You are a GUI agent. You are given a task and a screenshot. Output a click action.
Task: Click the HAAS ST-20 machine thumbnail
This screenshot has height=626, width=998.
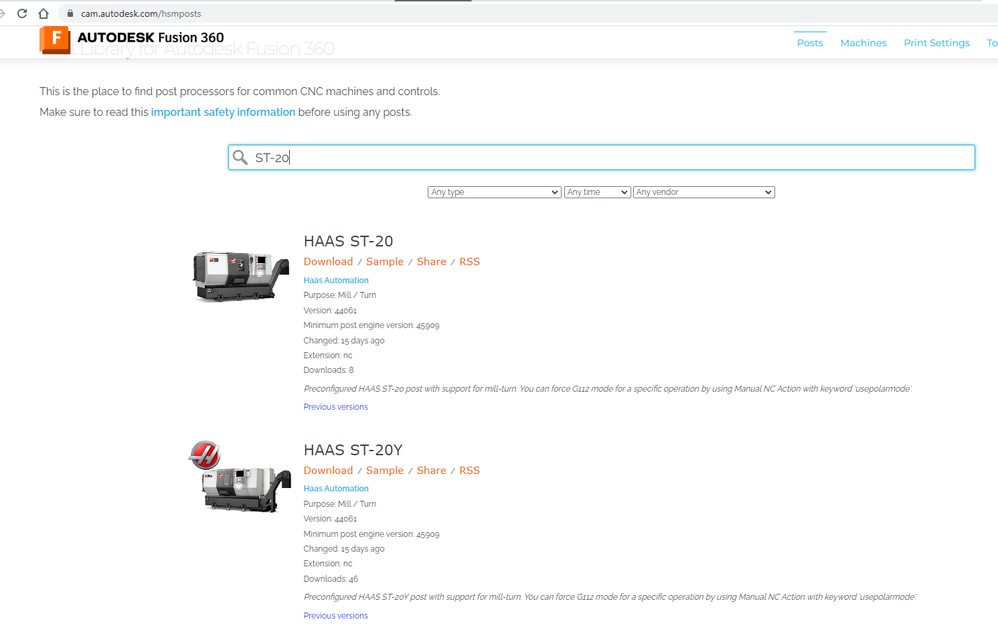(241, 275)
